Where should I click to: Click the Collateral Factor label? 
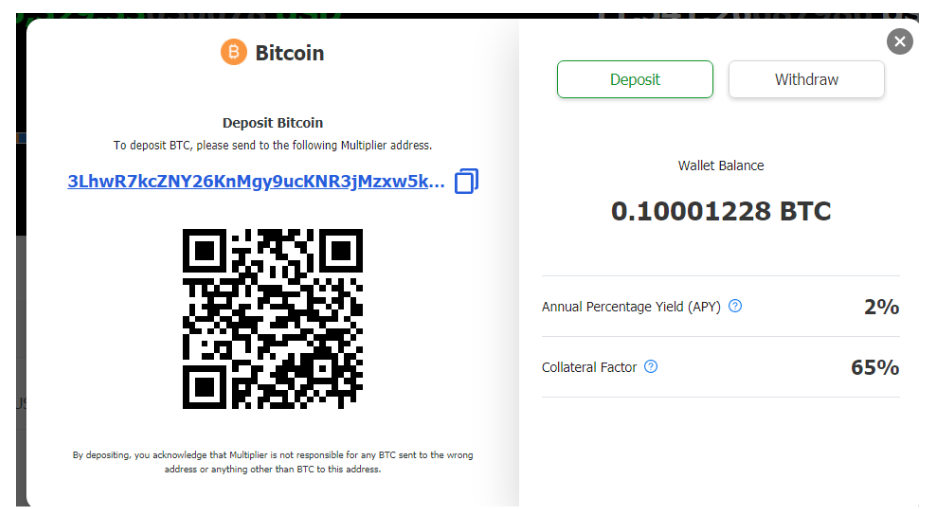point(589,367)
